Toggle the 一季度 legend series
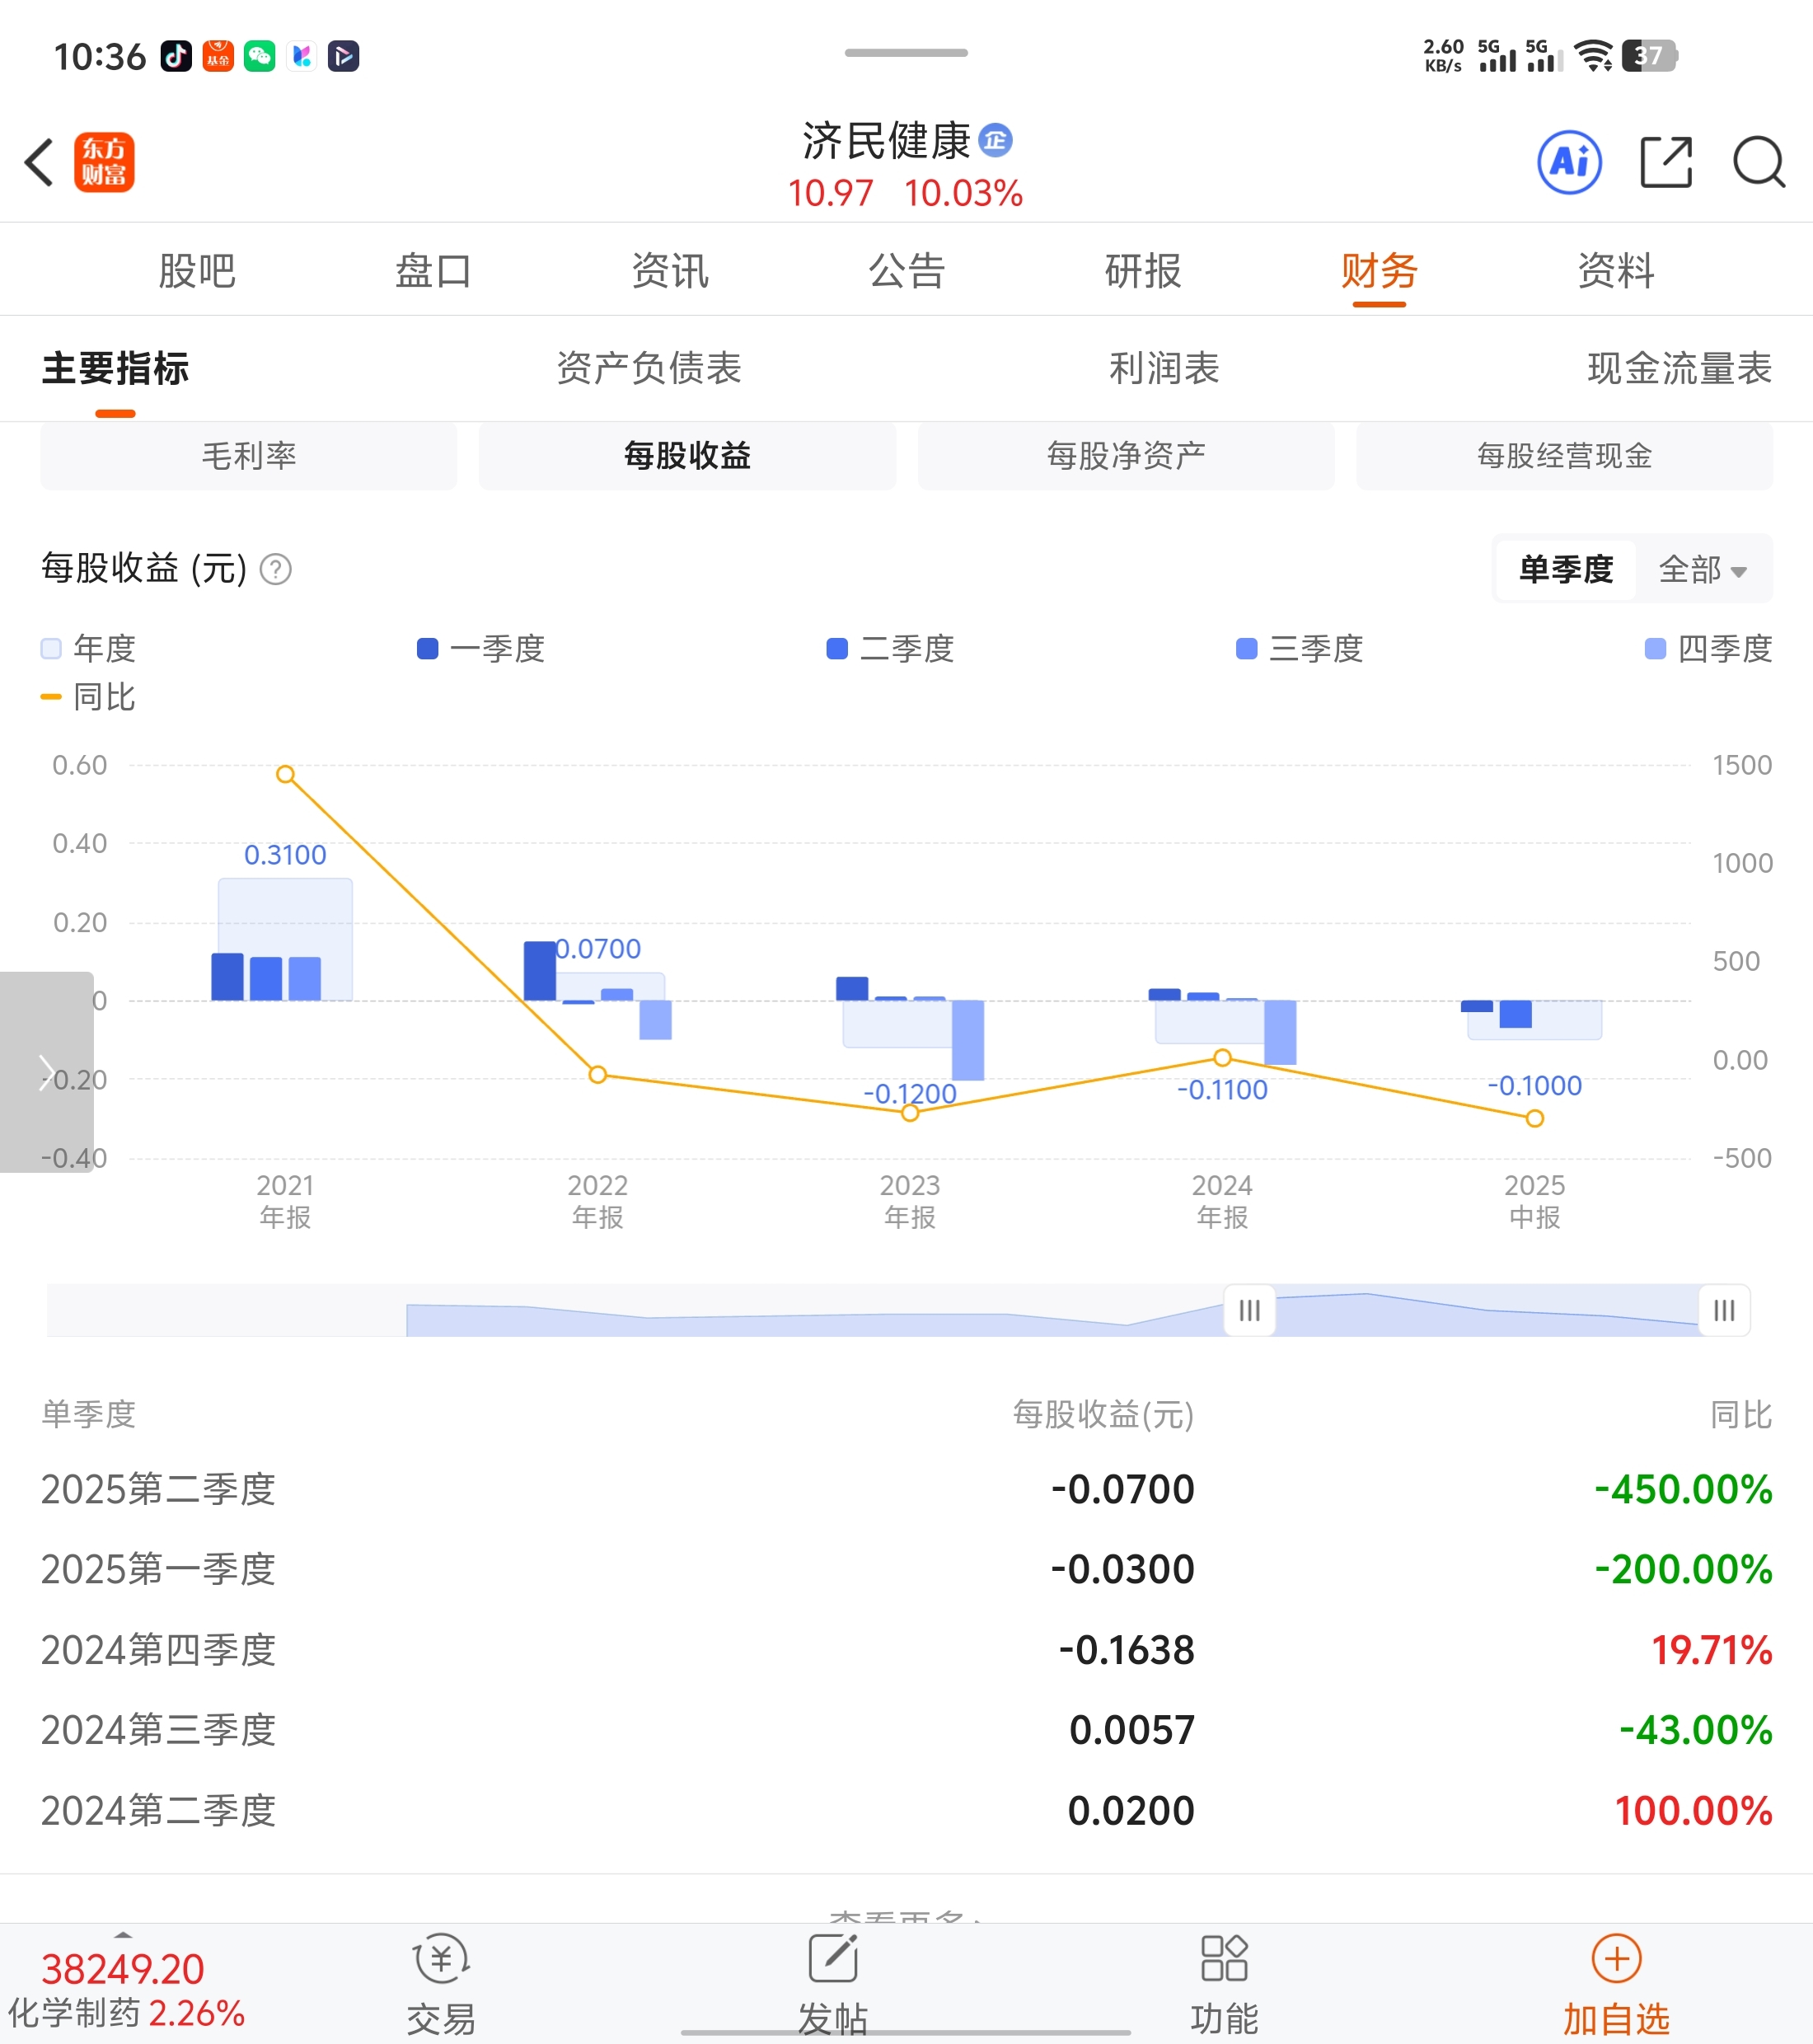The width and height of the screenshot is (1813, 2044). click(481, 649)
